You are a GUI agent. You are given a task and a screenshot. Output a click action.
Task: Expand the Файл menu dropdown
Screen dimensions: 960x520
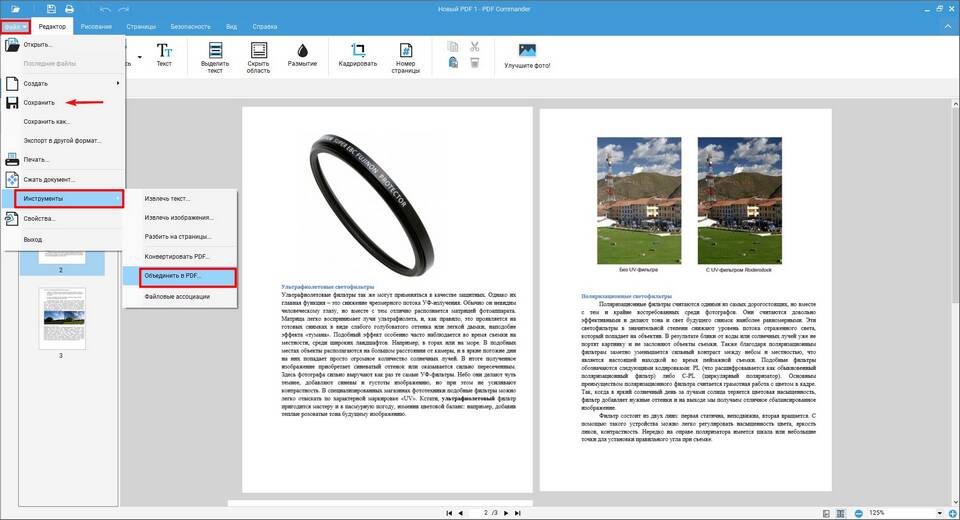pyautogui.click(x=15, y=25)
